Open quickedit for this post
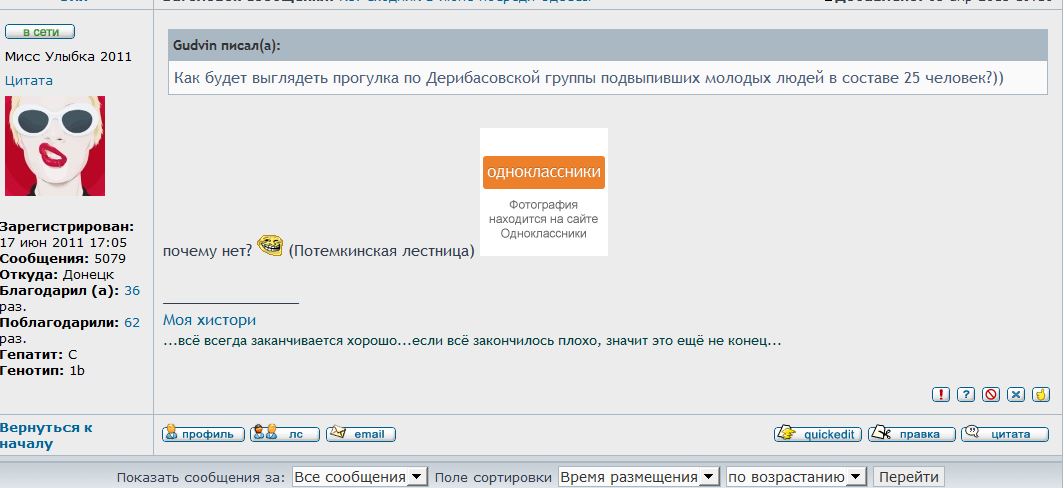 817,434
